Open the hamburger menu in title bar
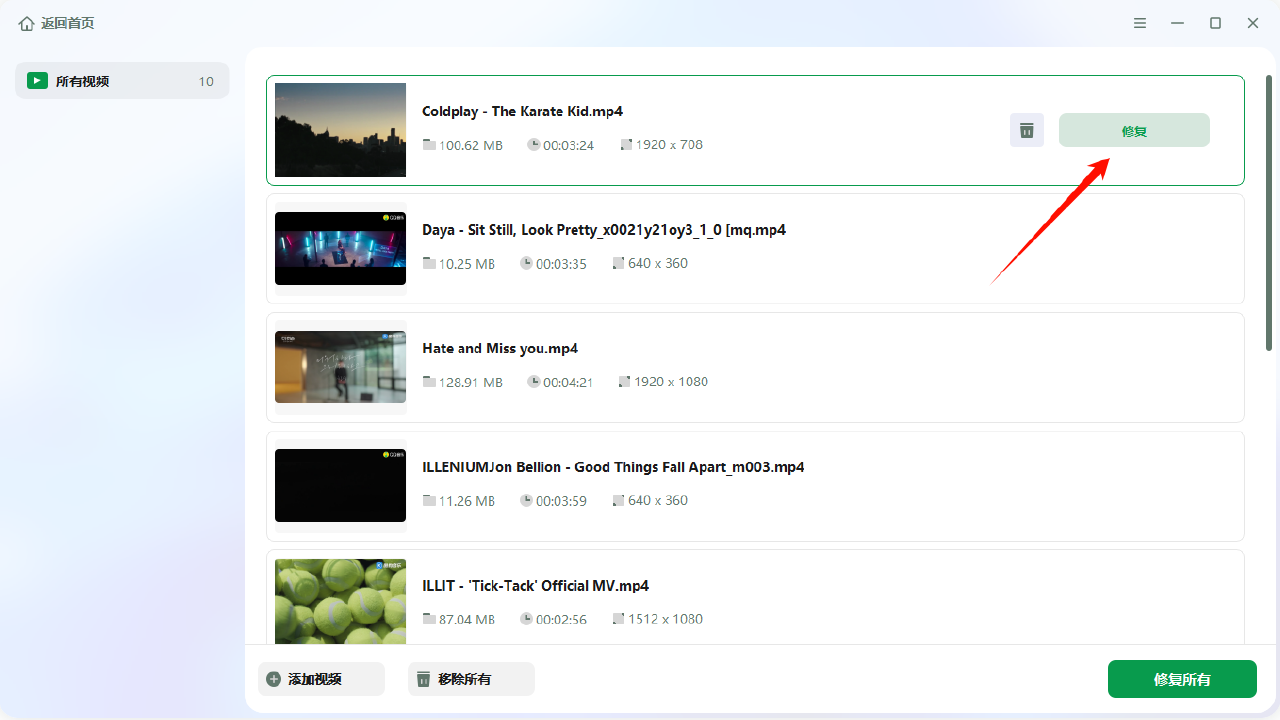The image size is (1280, 720). (x=1140, y=23)
